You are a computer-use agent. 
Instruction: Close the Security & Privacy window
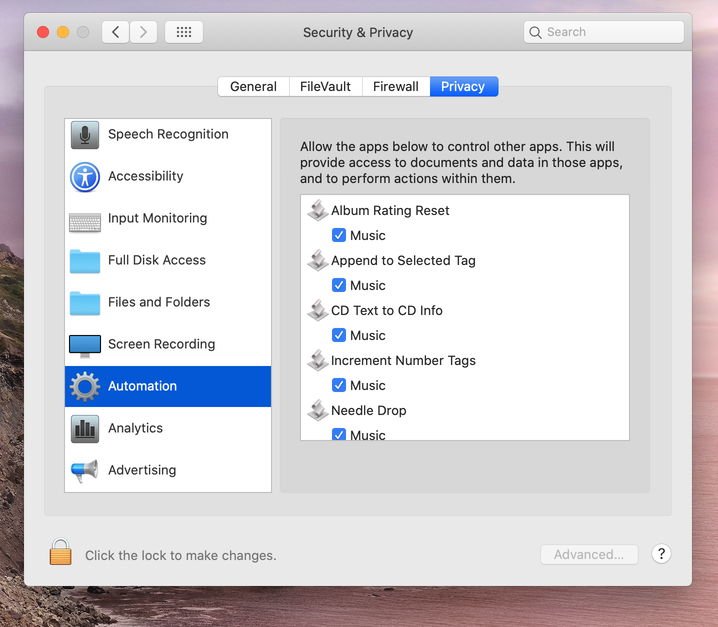43,32
